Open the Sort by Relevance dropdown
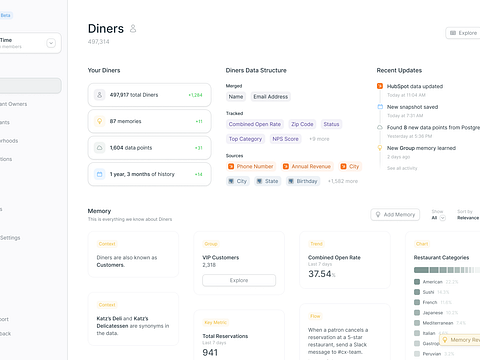This screenshot has width=480, height=360. [468, 218]
